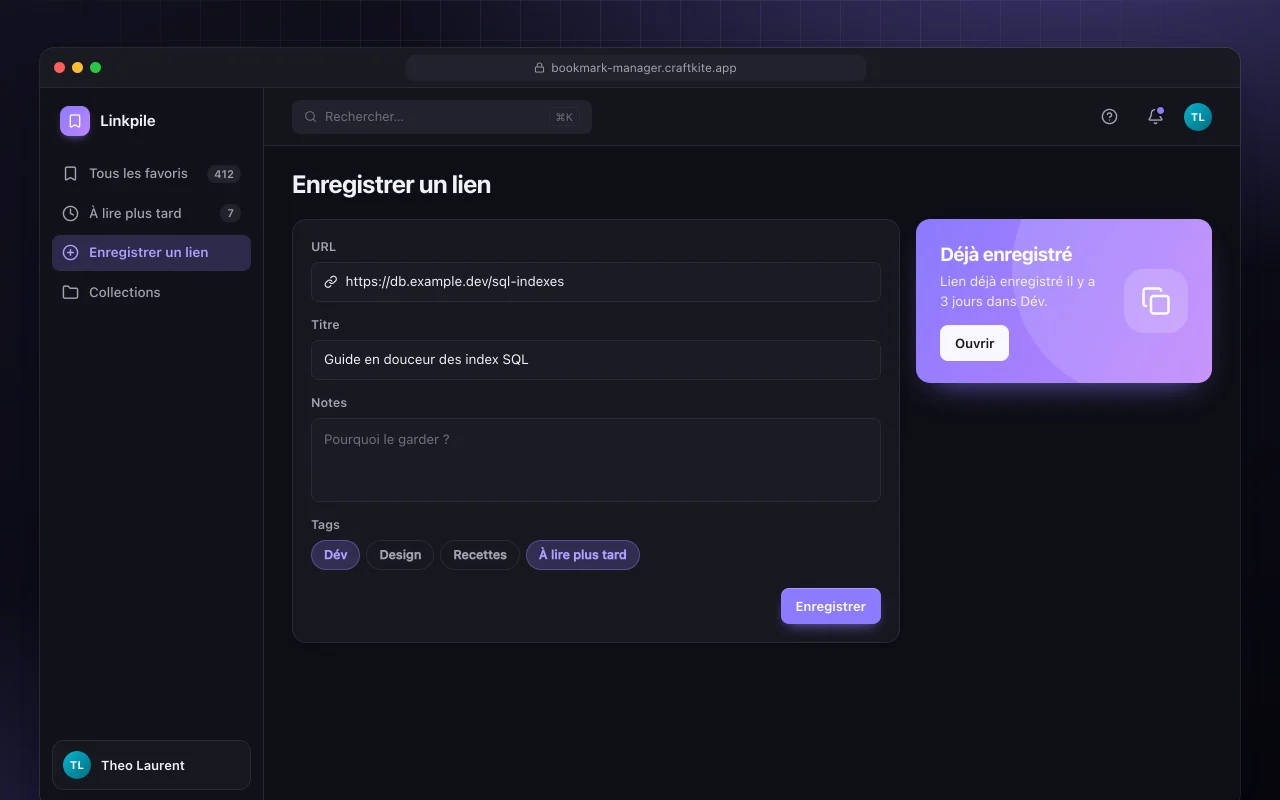Open the help question-mark icon
Screen dimensions: 1280x800
tap(1109, 117)
